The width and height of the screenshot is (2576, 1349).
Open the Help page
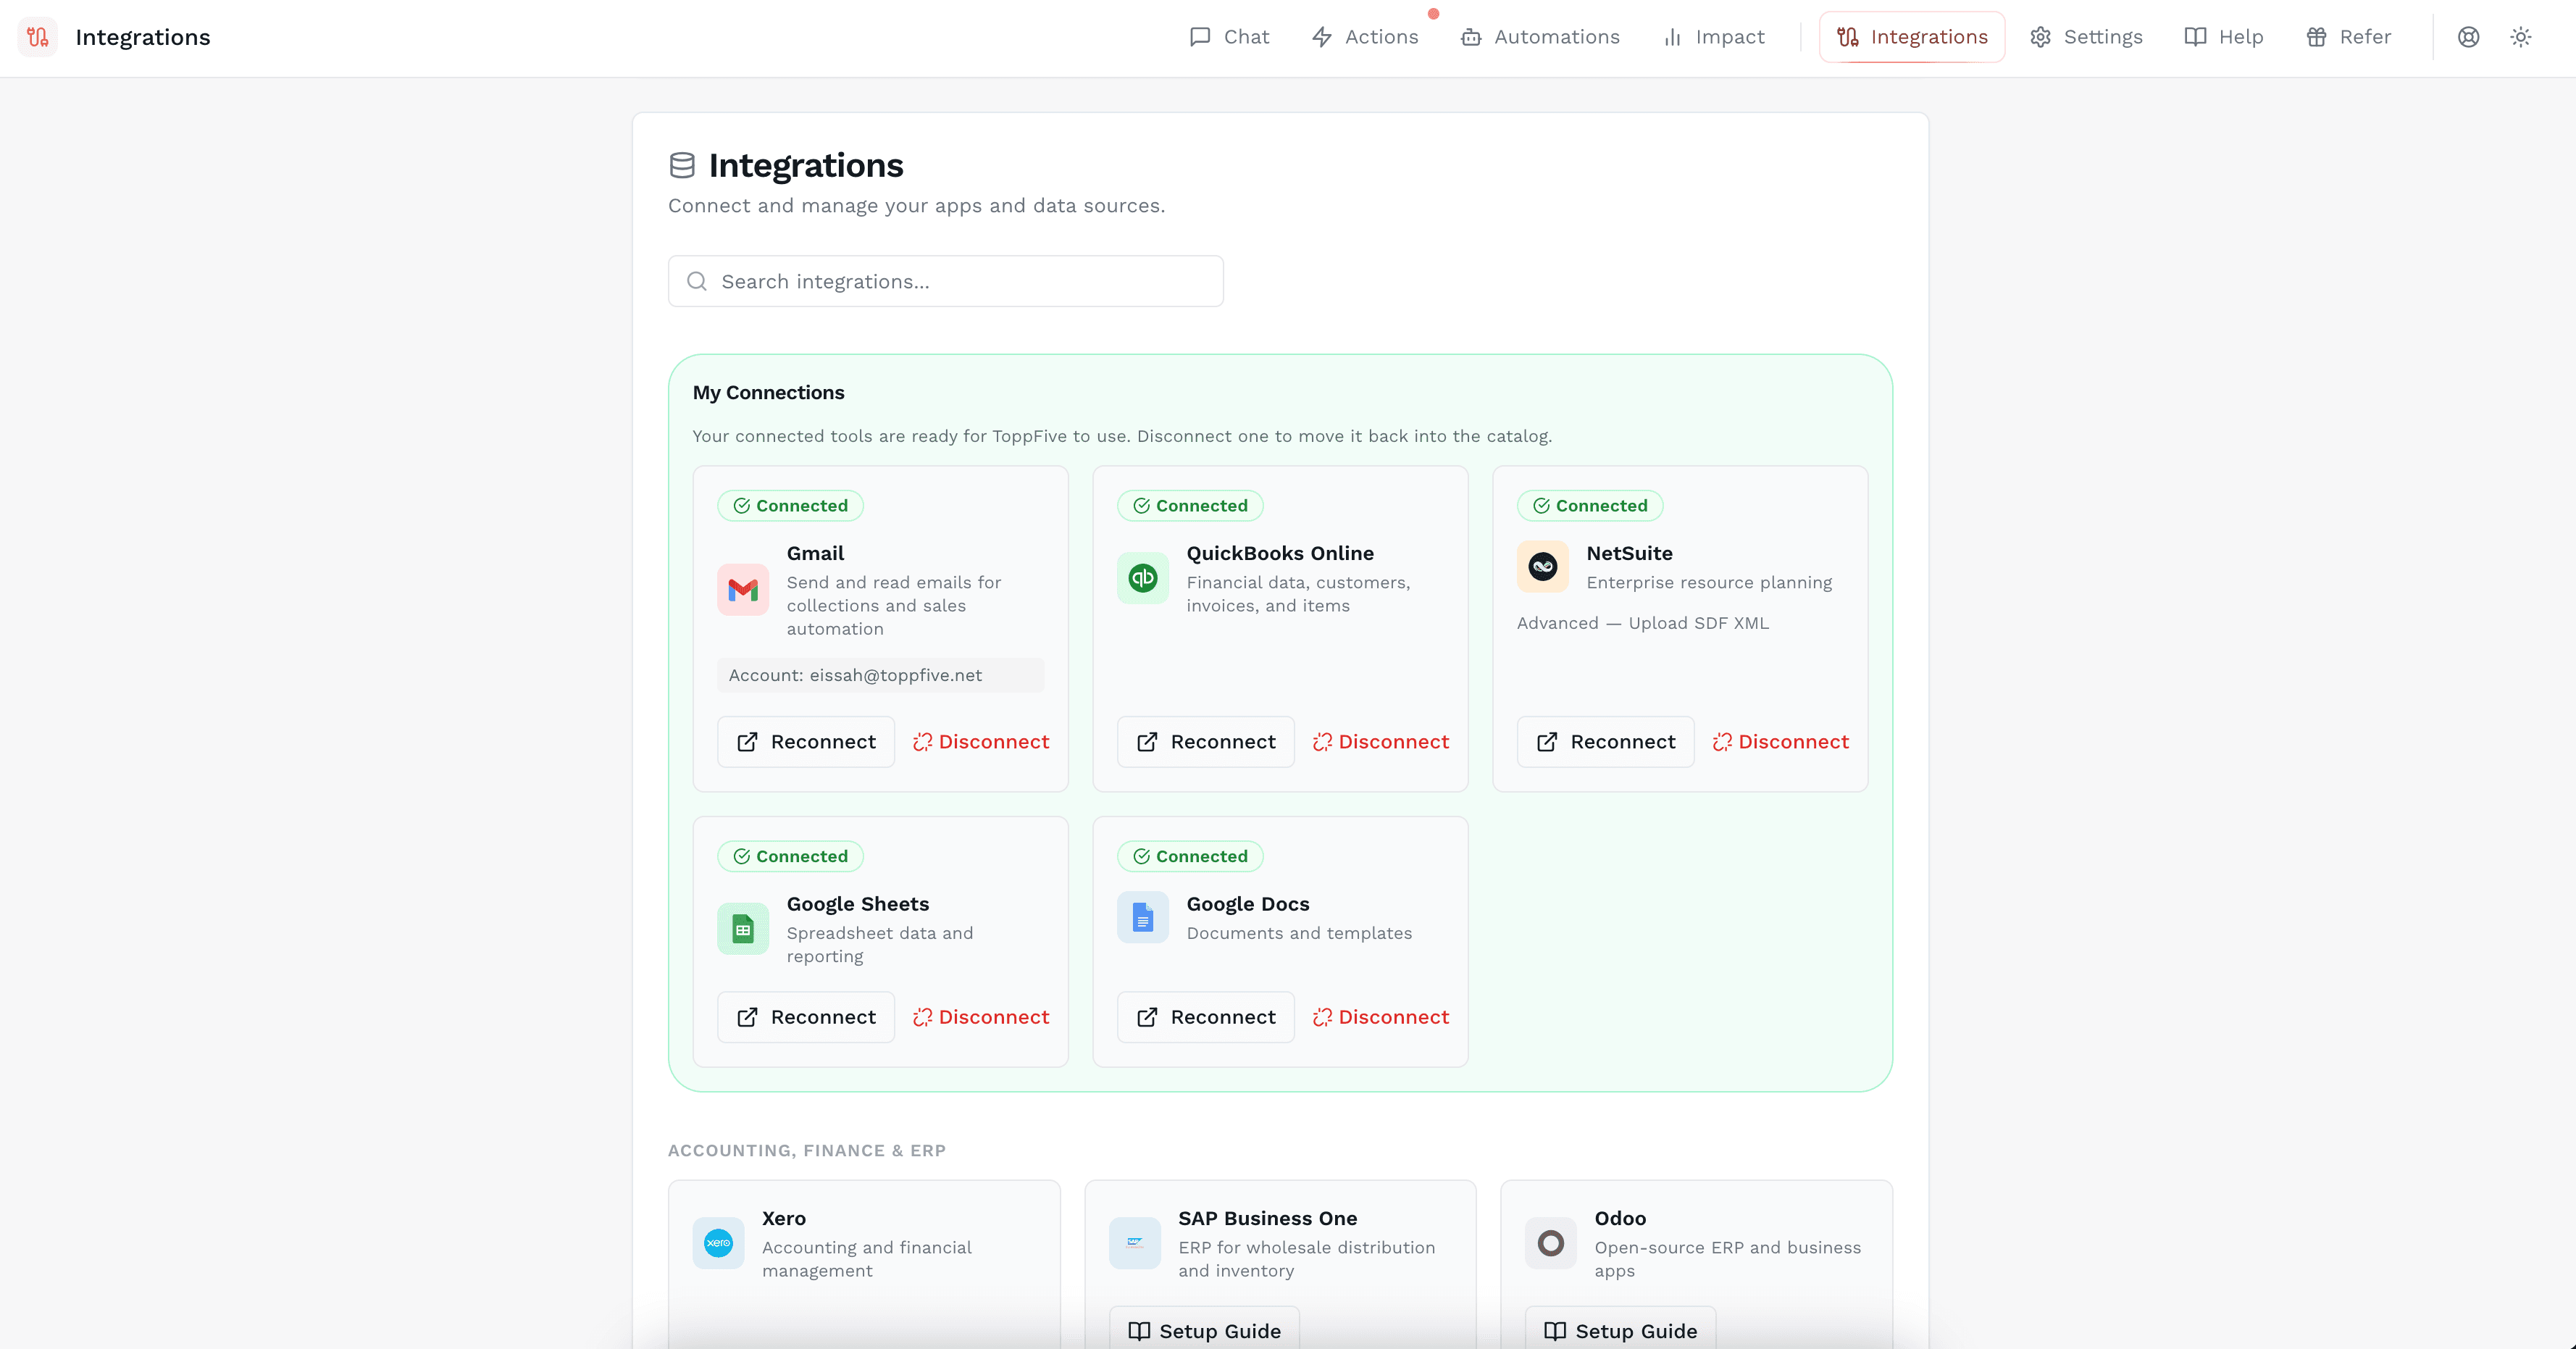2224,37
